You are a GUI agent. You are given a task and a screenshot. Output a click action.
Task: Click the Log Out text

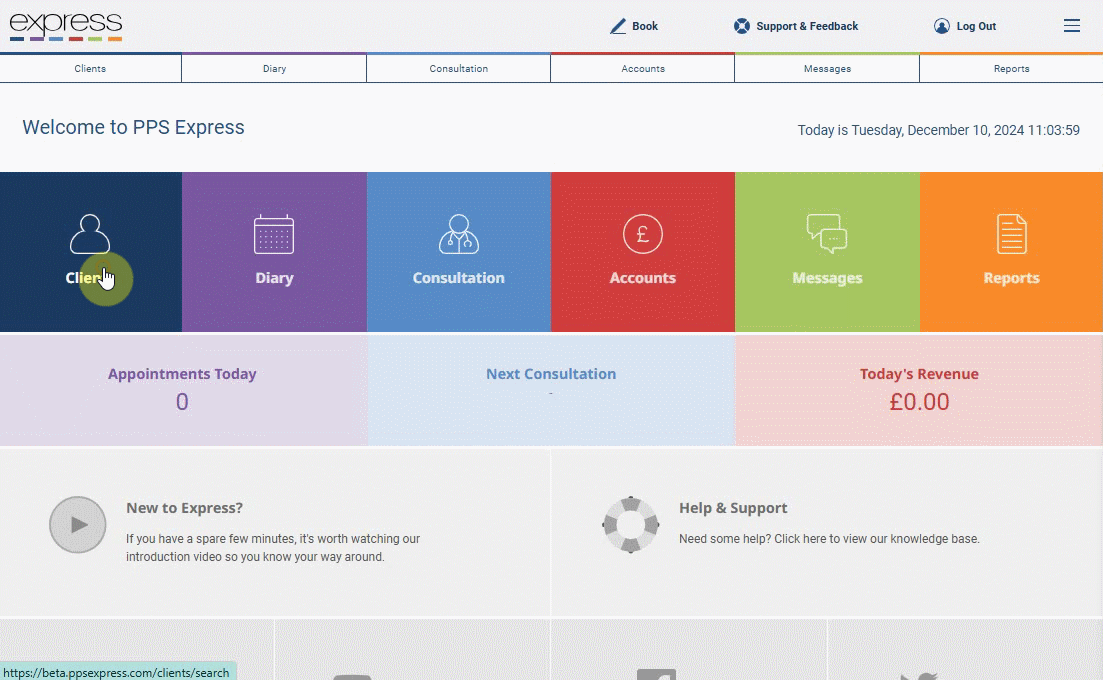click(x=976, y=26)
